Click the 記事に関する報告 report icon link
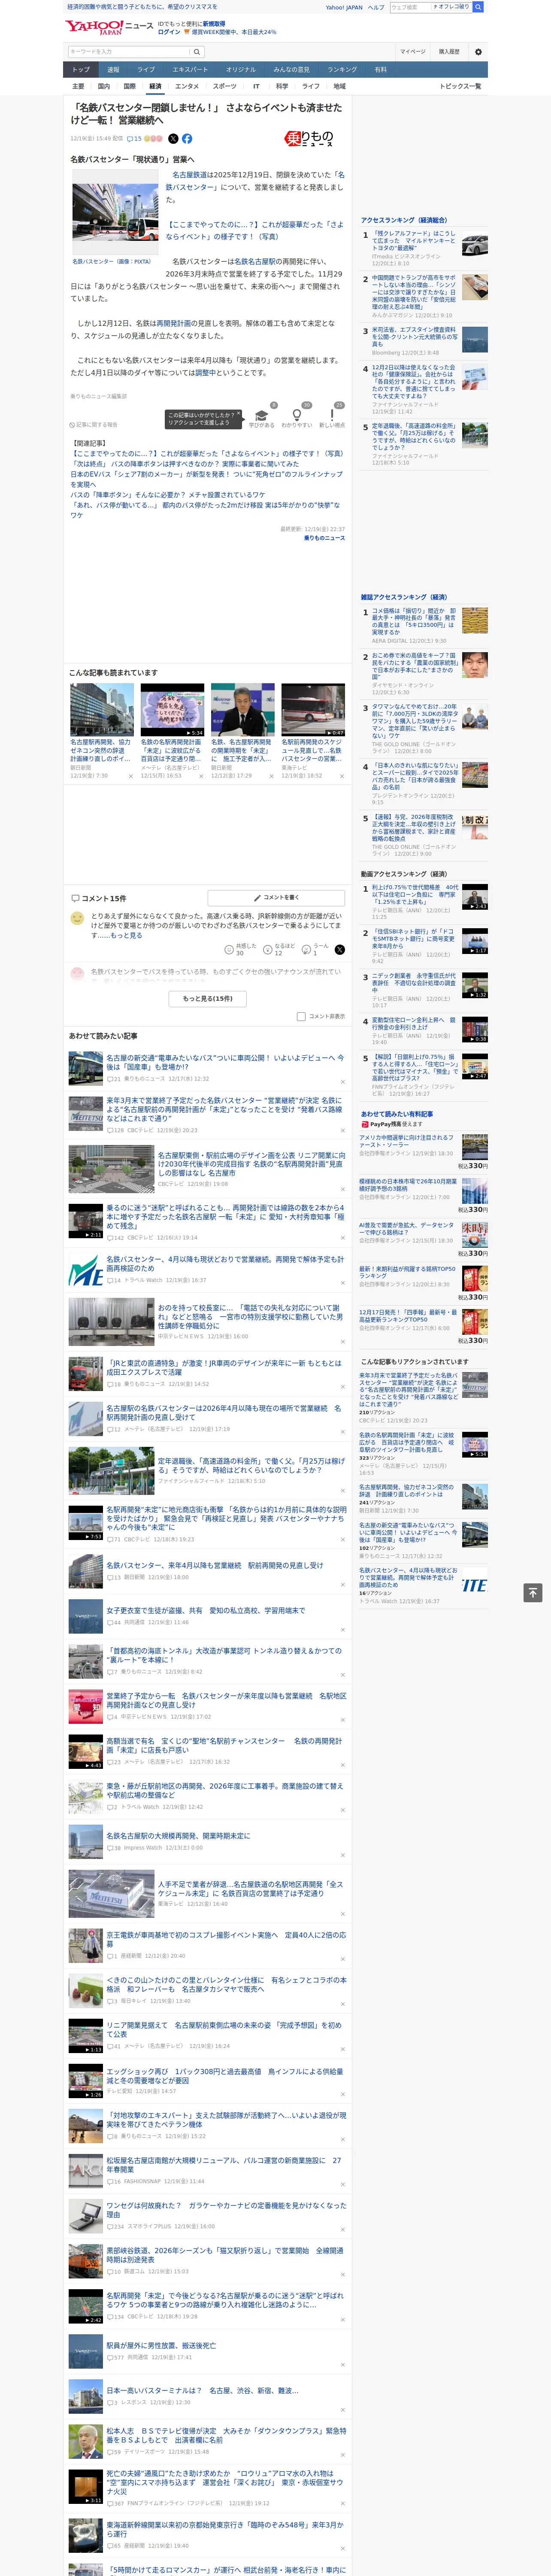This screenshot has height=2576, width=551. tap(93, 425)
